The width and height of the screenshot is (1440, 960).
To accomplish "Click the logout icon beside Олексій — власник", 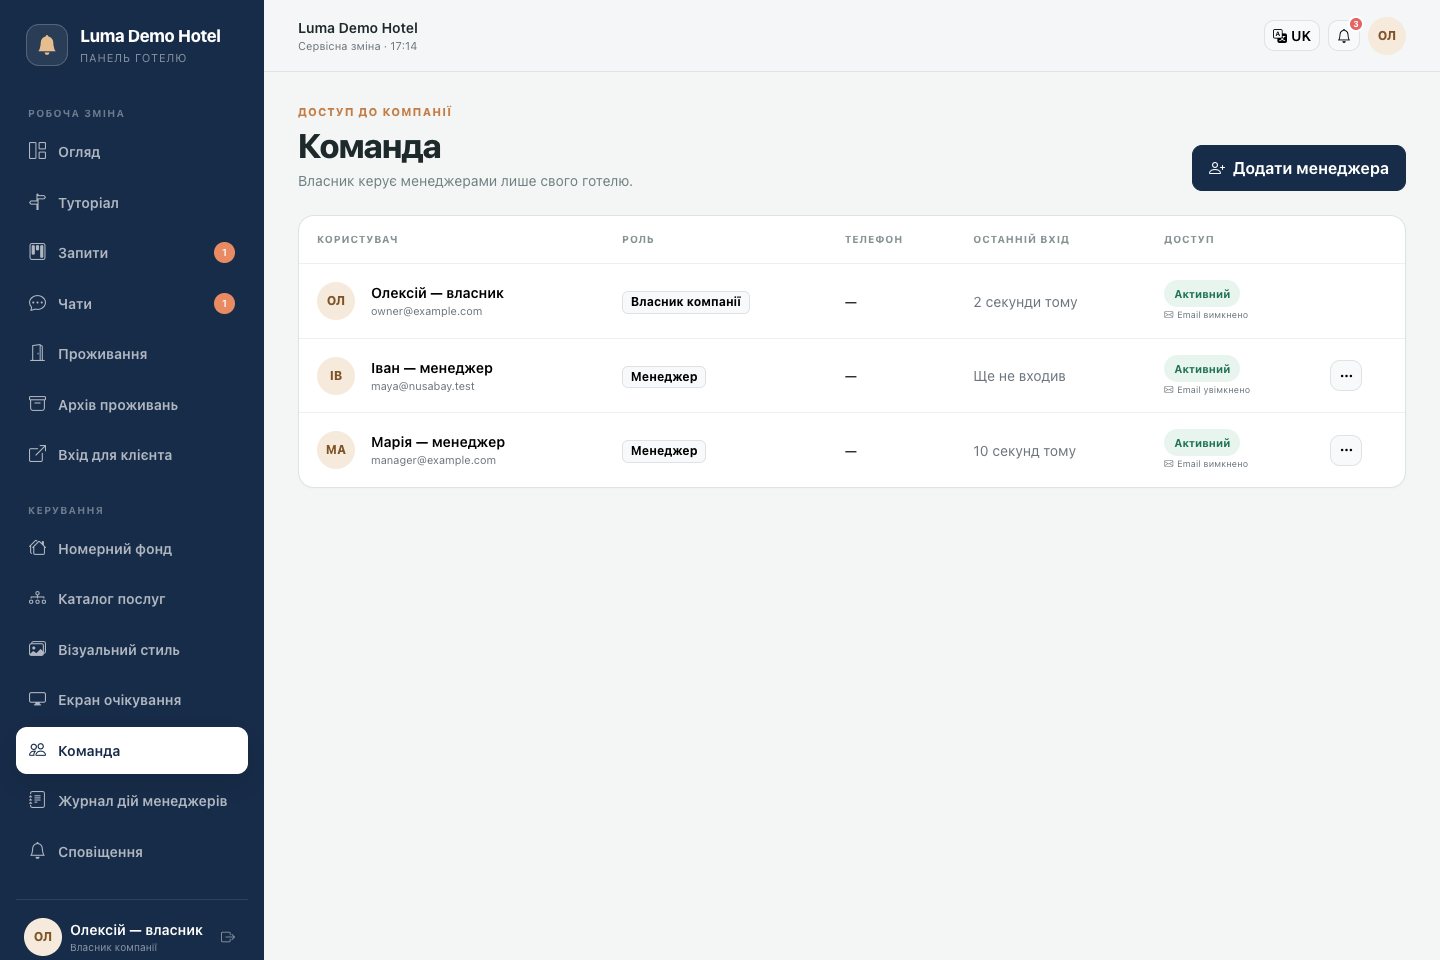I will [228, 937].
